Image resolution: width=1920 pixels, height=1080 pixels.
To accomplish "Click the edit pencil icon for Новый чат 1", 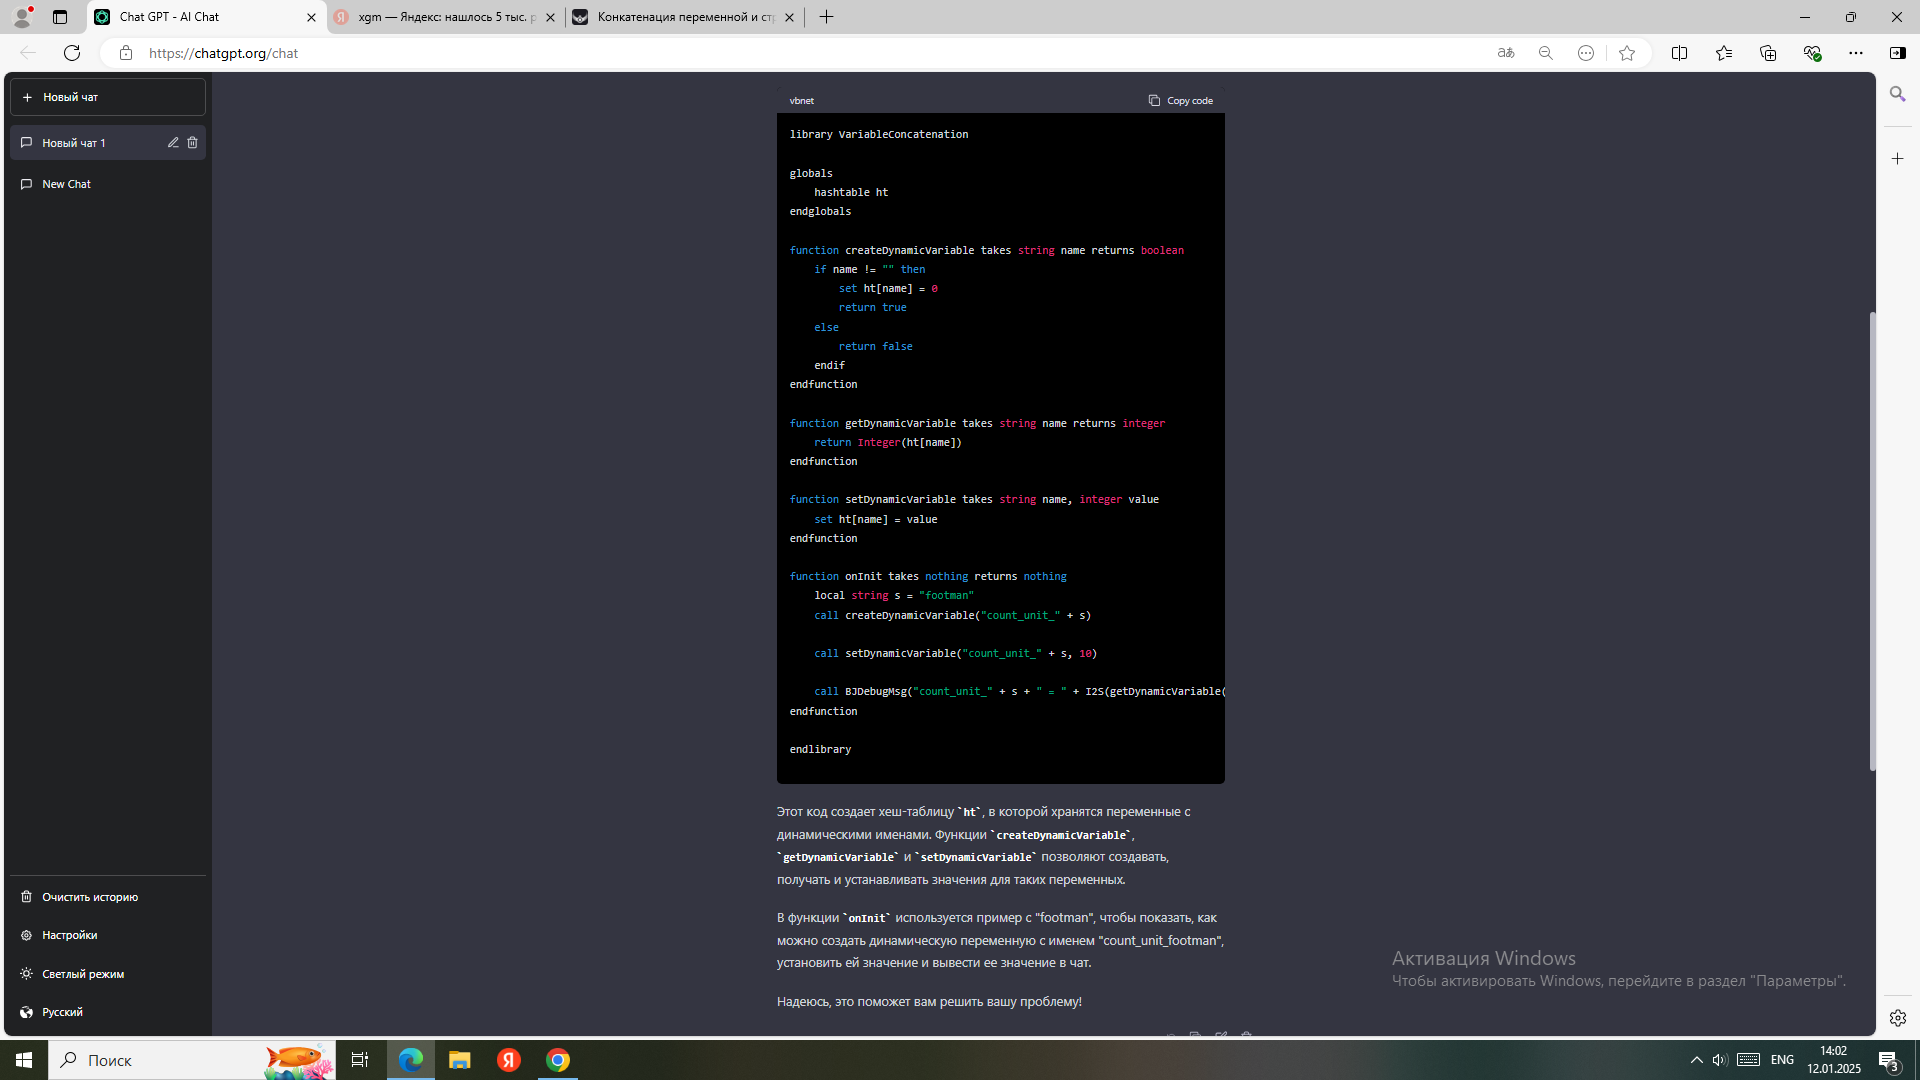I will [173, 143].
